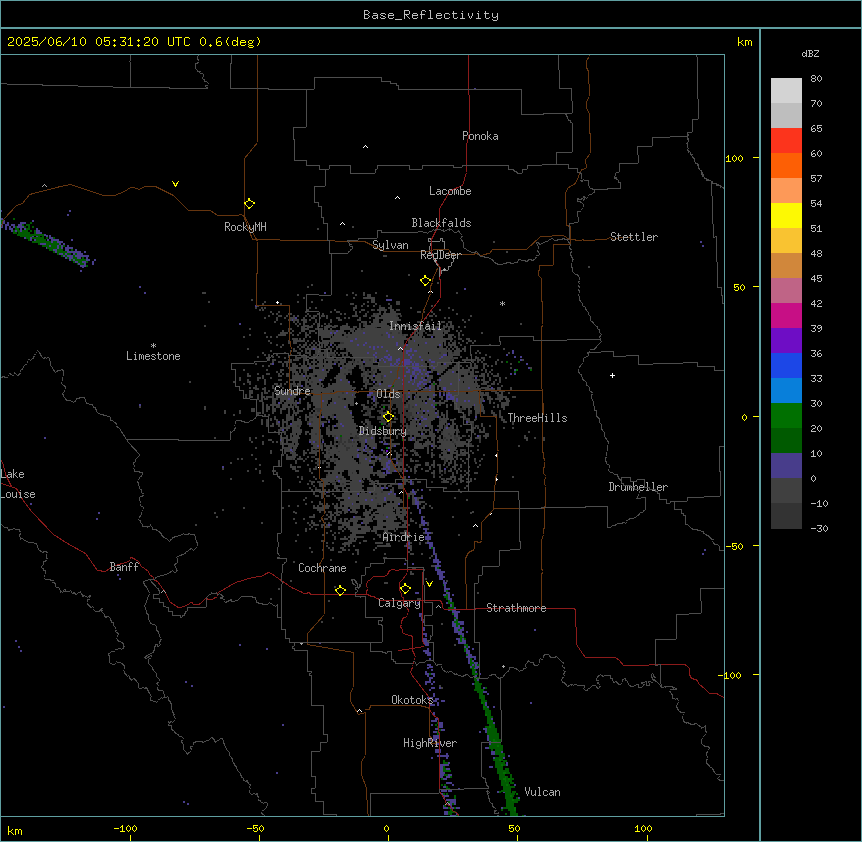Screen dimensions: 862x842
Task: Click the HighRiver city label
Action: coord(430,743)
